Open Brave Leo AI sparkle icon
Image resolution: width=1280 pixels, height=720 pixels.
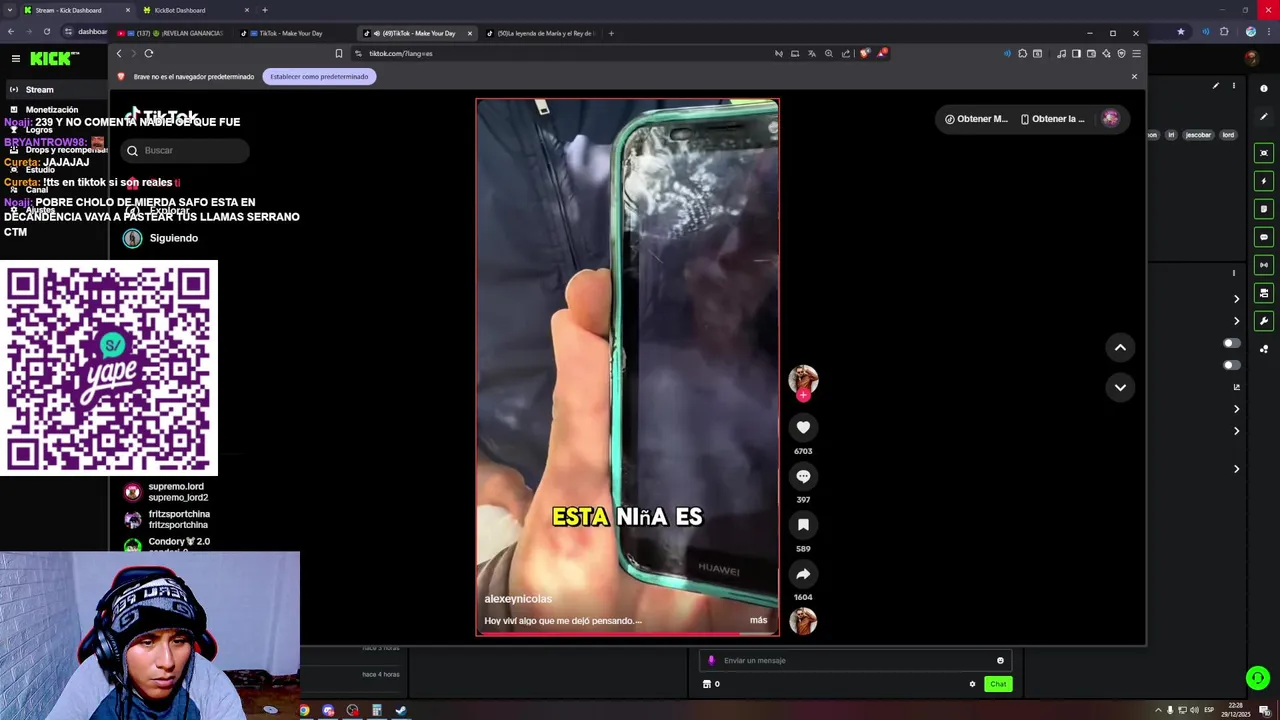click(1106, 53)
